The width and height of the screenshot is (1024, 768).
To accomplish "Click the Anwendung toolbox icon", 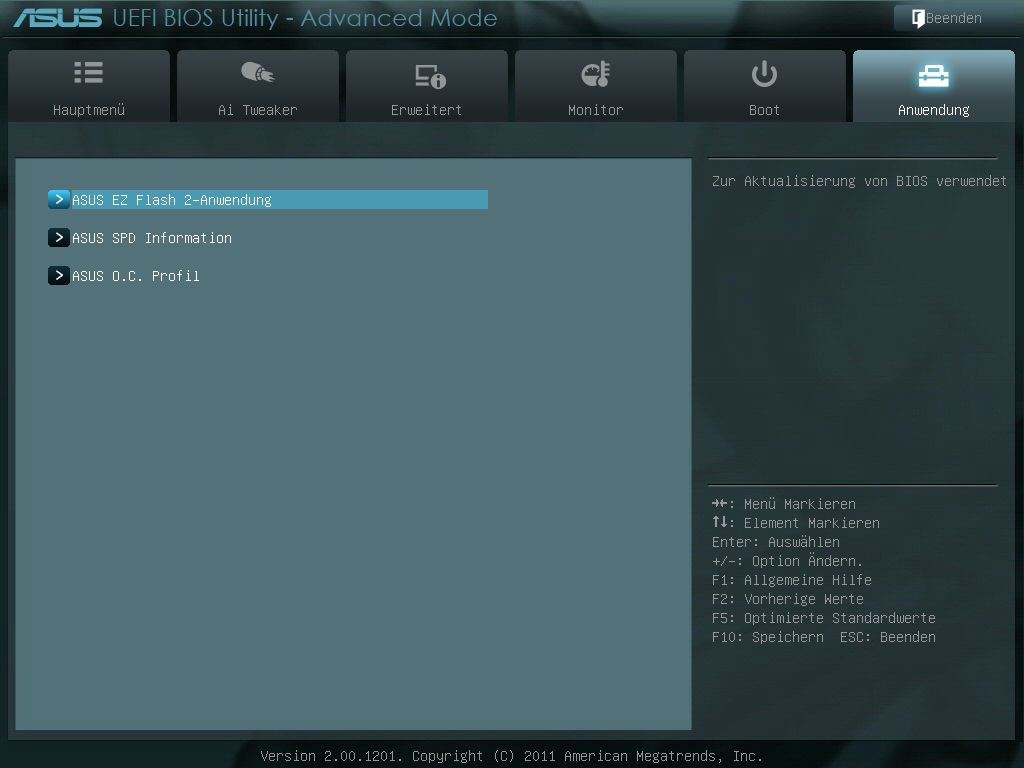I will tap(933, 76).
